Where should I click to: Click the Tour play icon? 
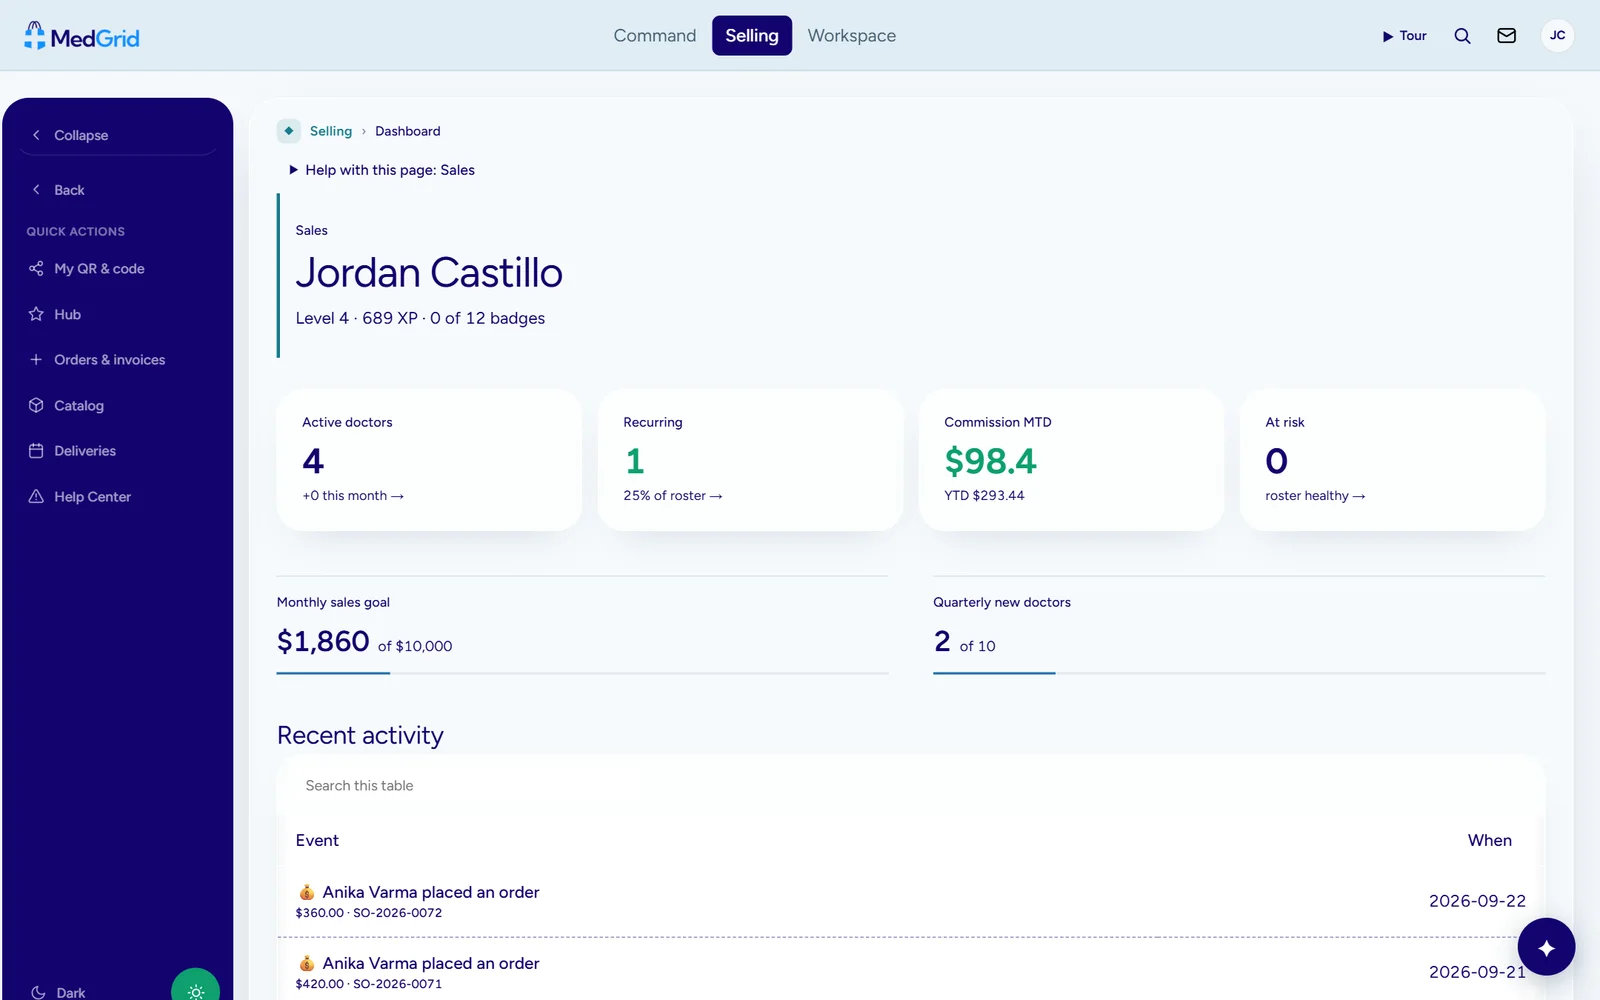[x=1388, y=36]
